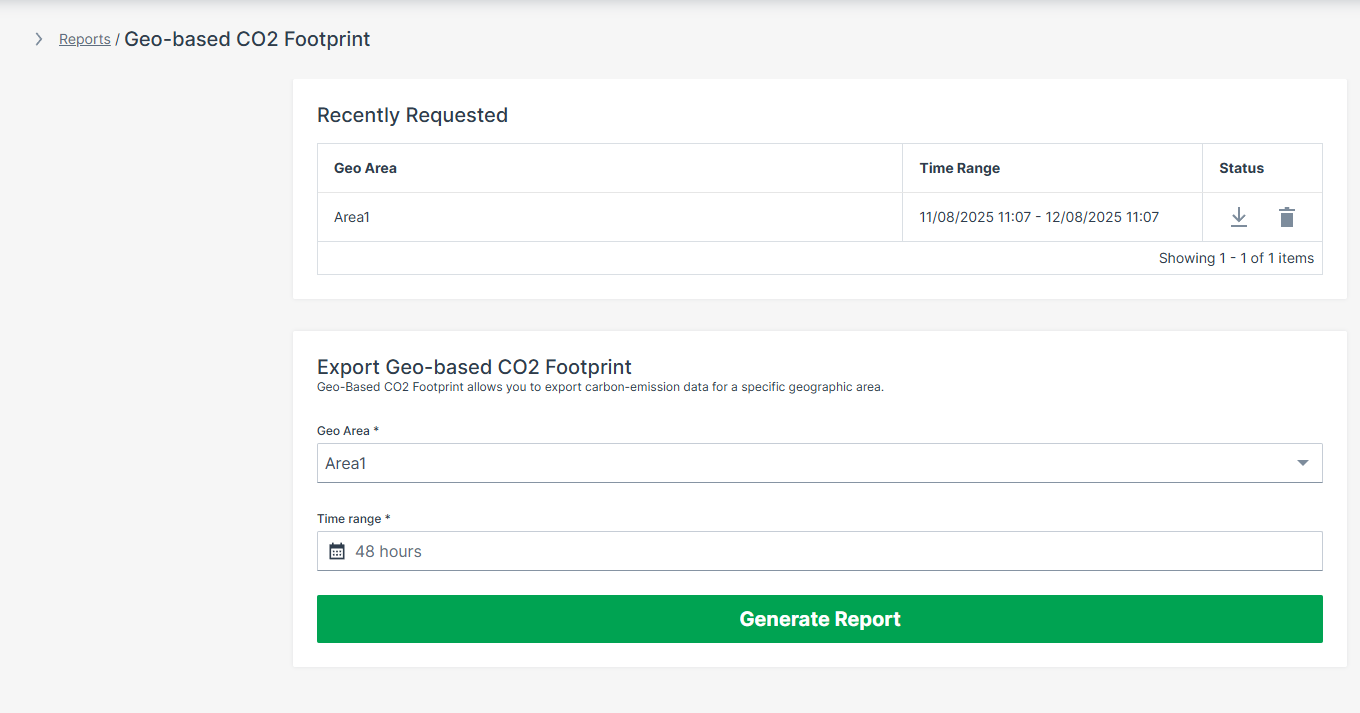The height and width of the screenshot is (713, 1360).
Task: Click the Geo-based CO2 Footprint breadcrumb title
Action: pos(247,39)
